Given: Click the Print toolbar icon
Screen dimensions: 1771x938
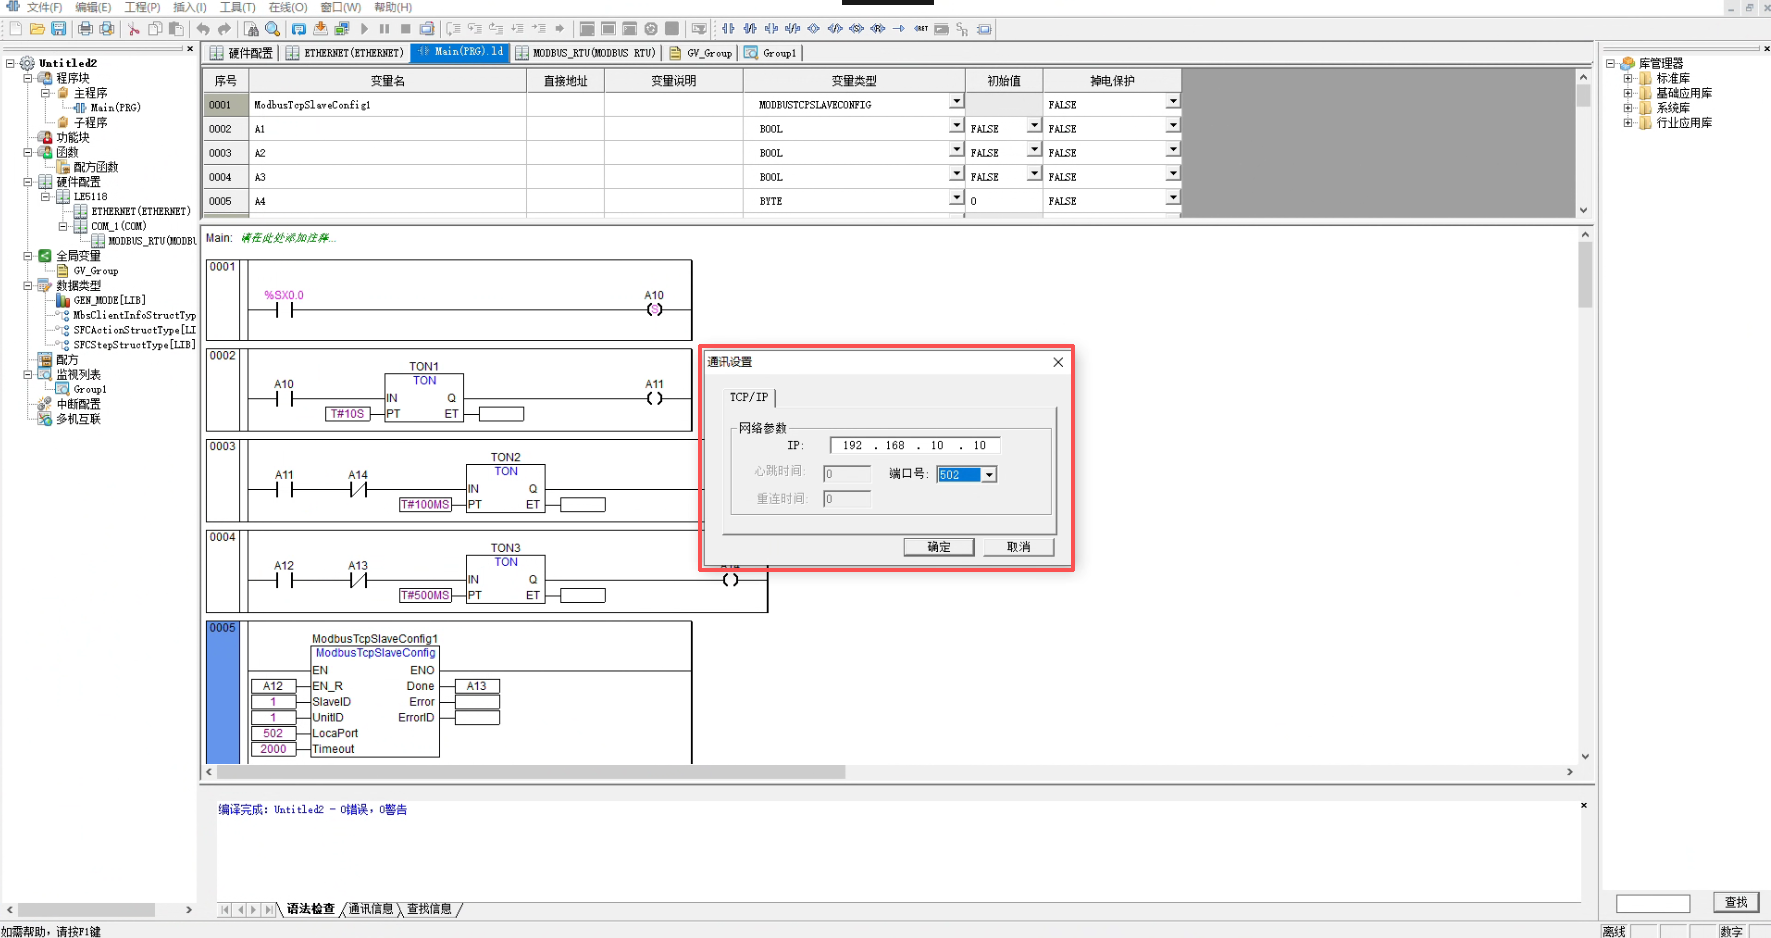Looking at the screenshot, I should (x=85, y=29).
